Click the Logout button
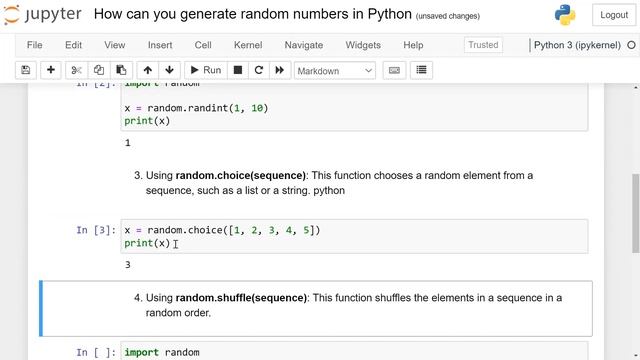The width and height of the screenshot is (640, 360). (x=614, y=15)
